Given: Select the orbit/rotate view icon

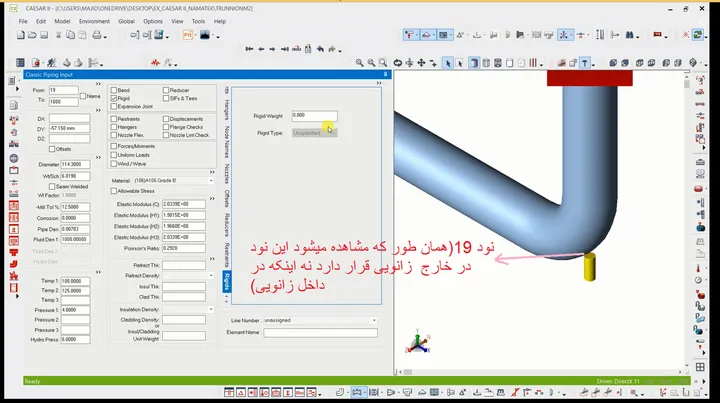Looking at the screenshot, I should [x=398, y=63].
